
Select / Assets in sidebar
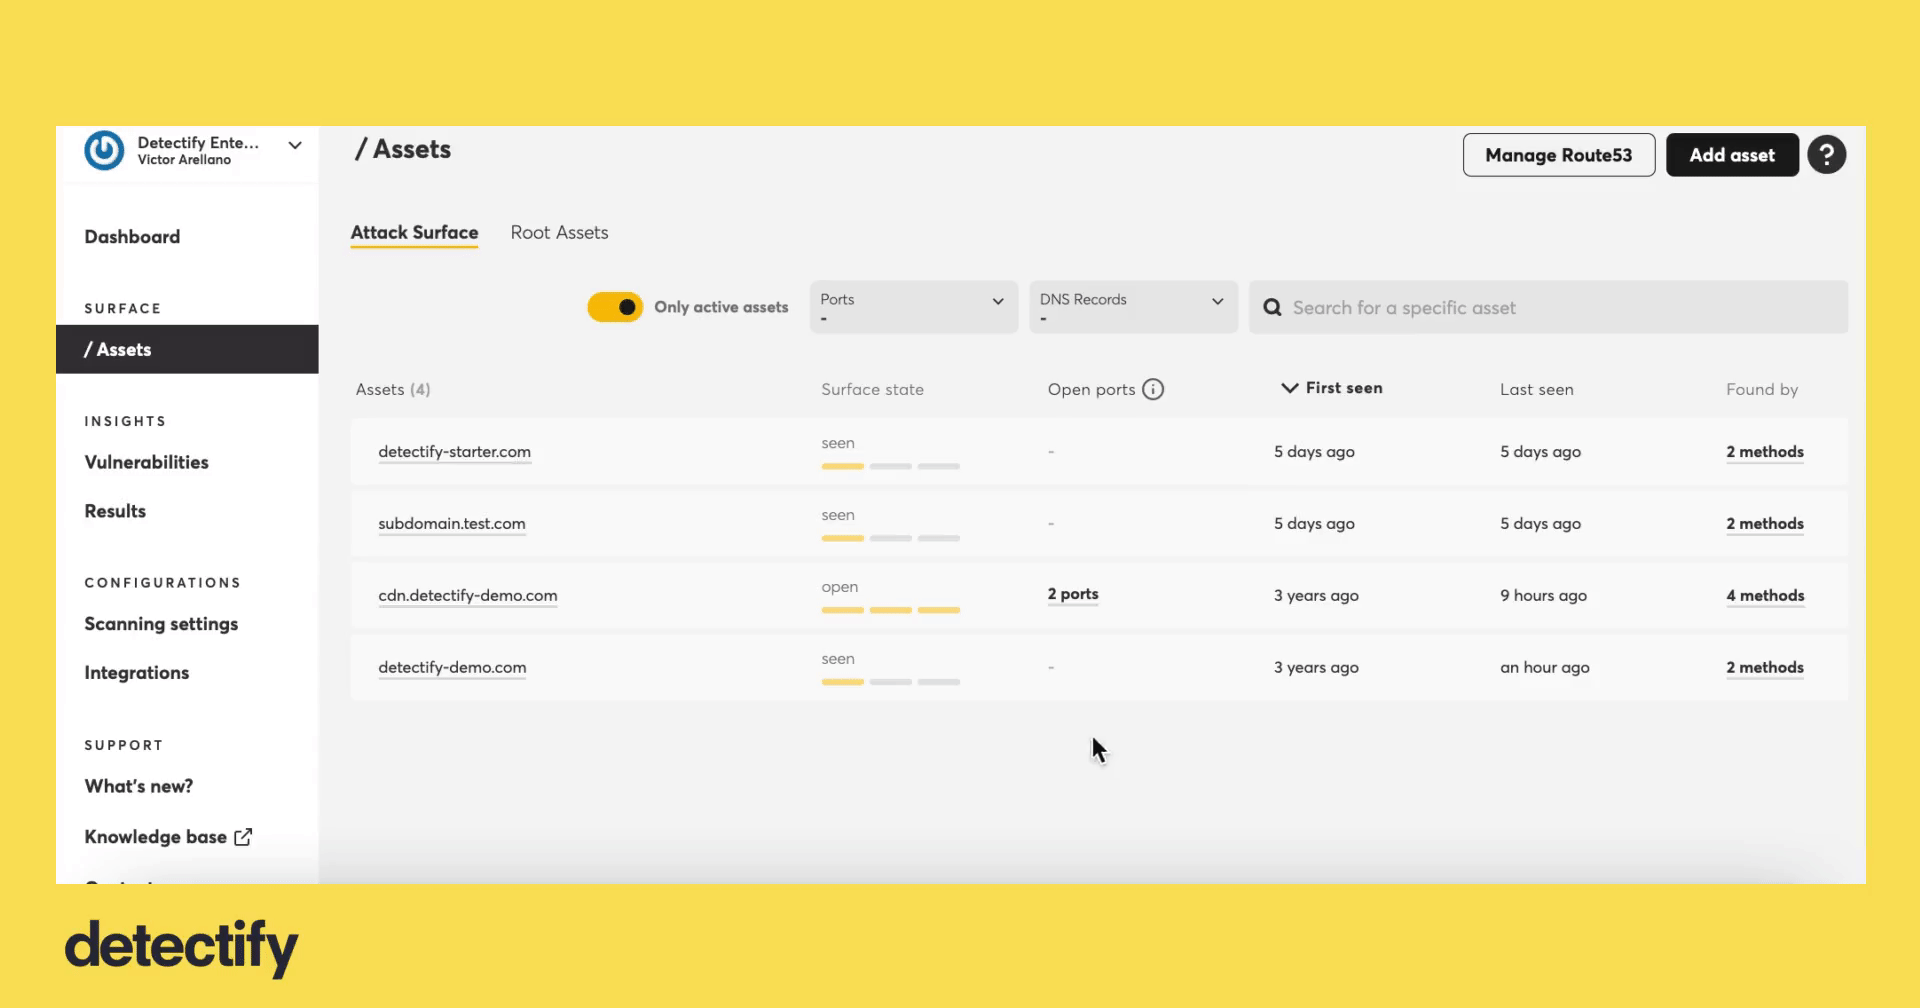coord(187,349)
